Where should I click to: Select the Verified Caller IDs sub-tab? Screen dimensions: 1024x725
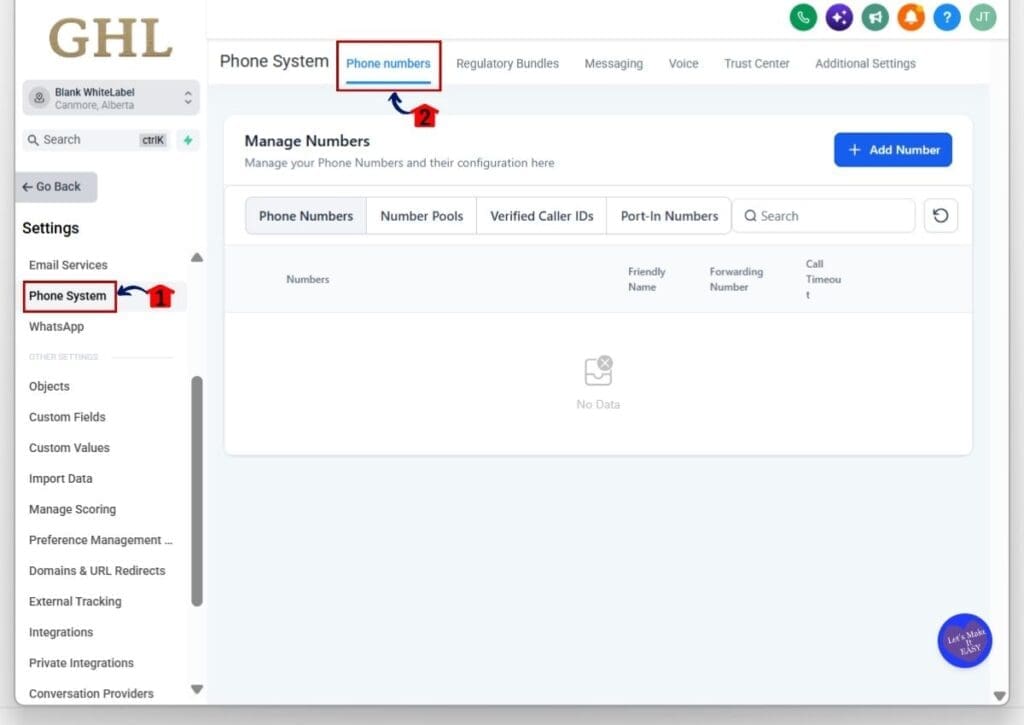541,216
